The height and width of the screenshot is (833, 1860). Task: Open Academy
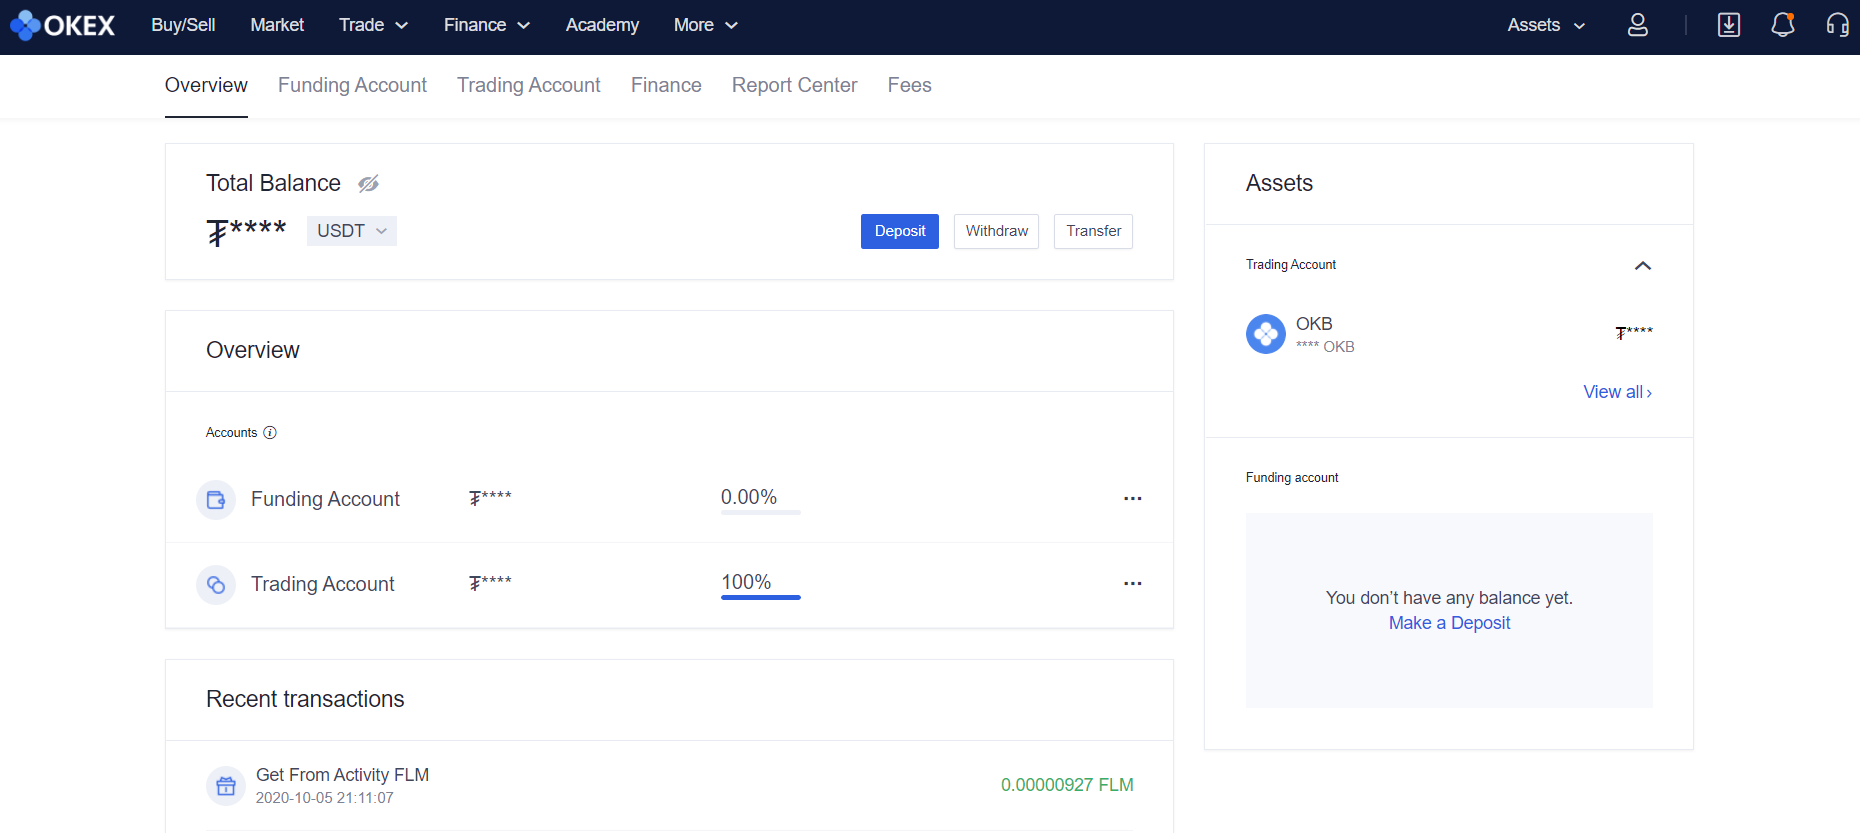coord(602,25)
